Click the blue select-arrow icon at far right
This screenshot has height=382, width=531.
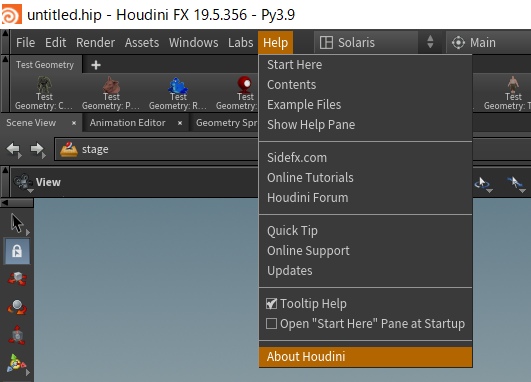click(x=516, y=184)
